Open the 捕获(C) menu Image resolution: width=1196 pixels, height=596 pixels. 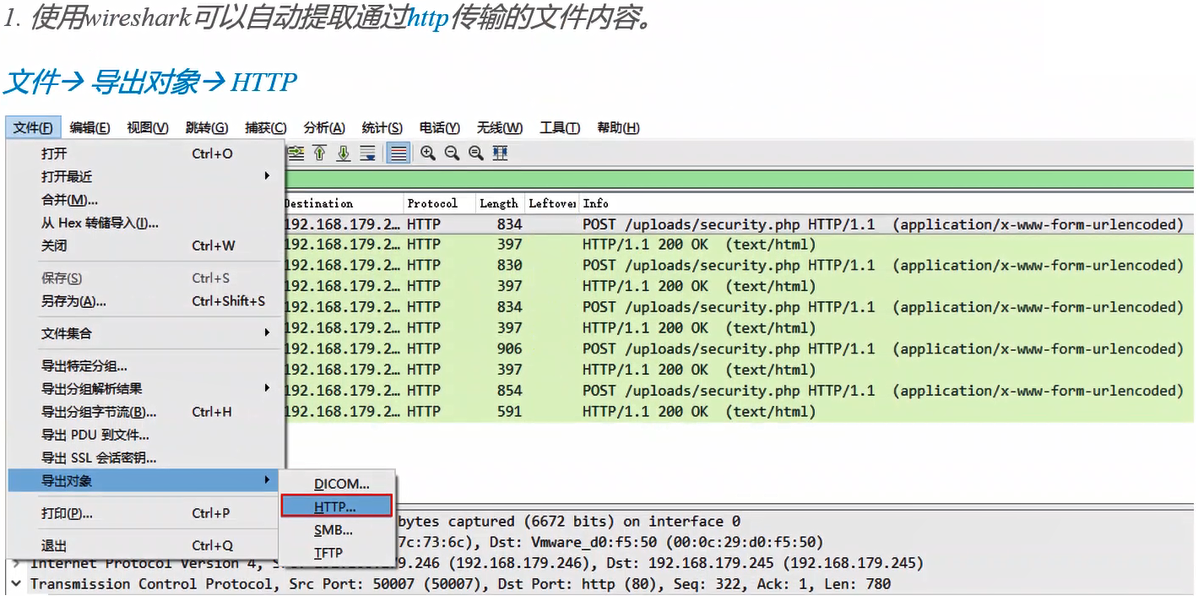(x=265, y=128)
